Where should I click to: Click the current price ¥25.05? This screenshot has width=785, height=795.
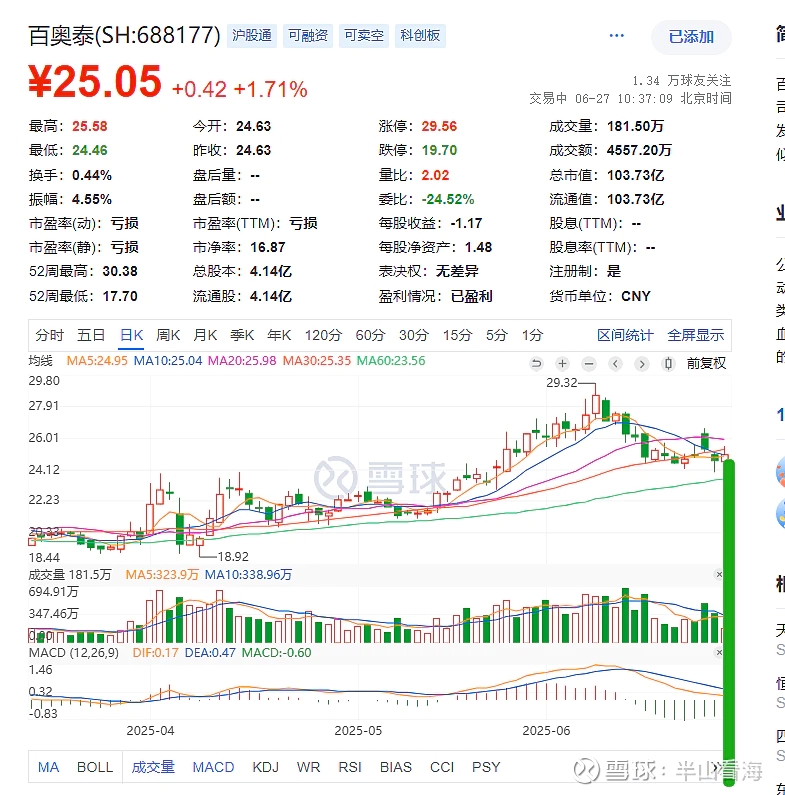click(95, 82)
